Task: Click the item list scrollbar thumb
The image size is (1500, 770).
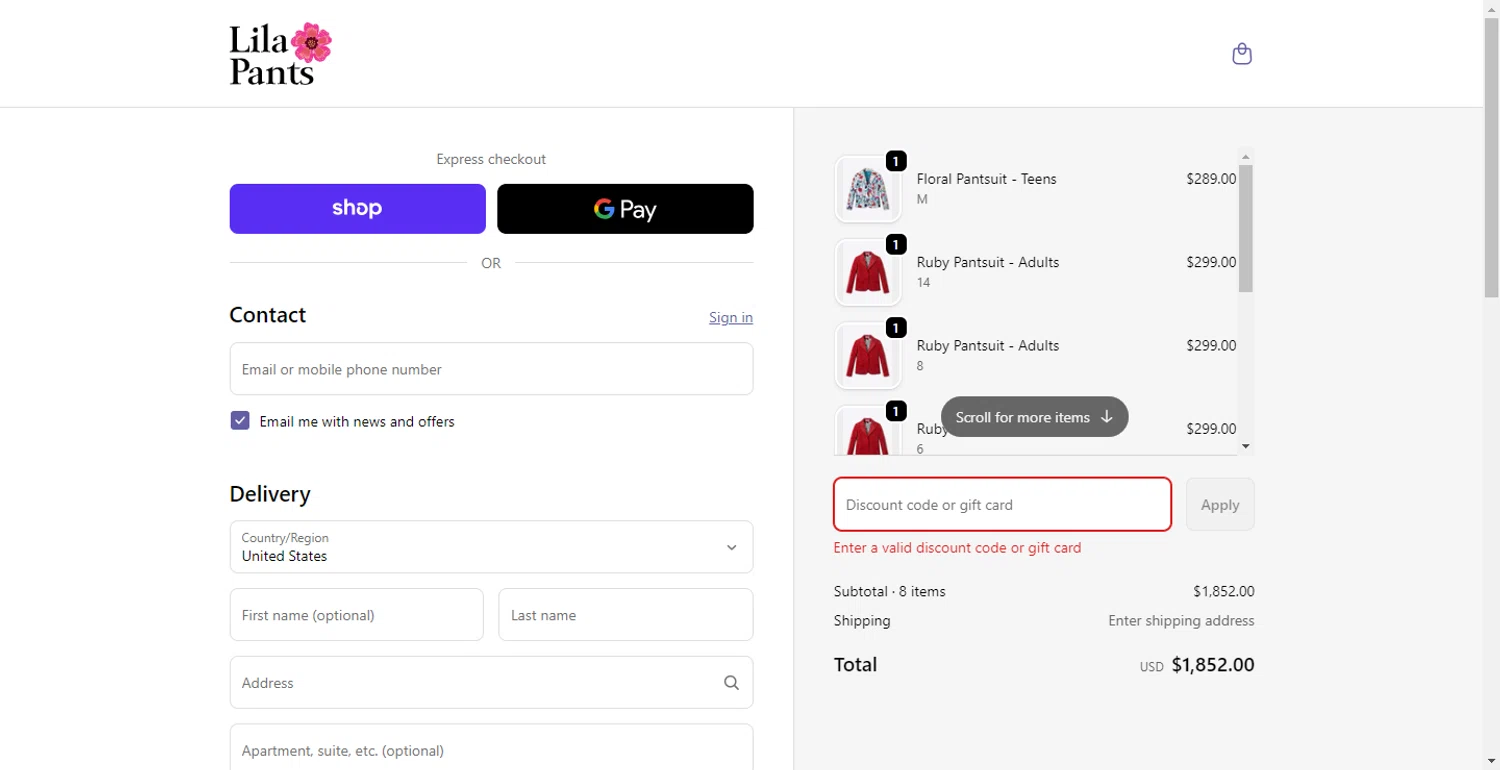Action: tap(1246, 228)
